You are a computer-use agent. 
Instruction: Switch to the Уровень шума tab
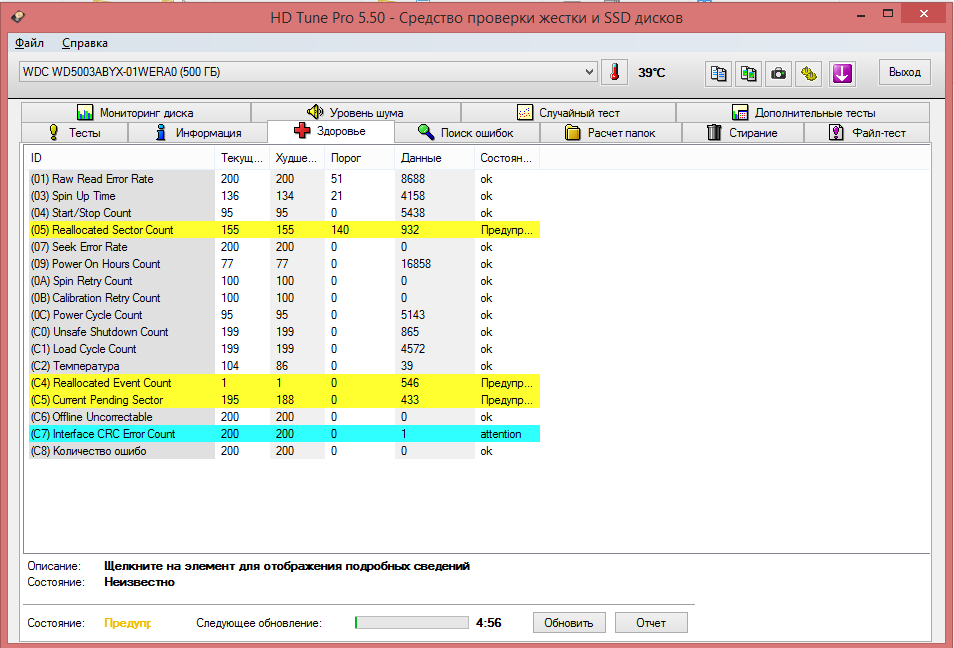tap(356, 113)
